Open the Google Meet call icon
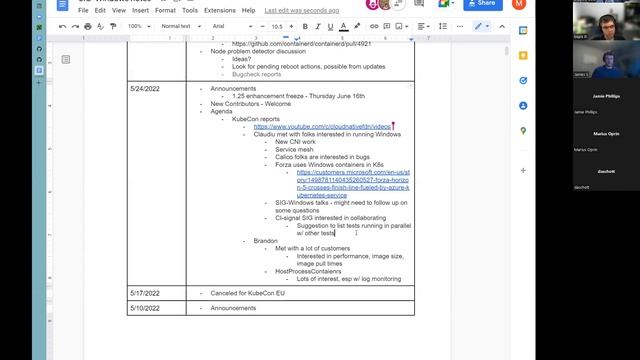The width and height of the screenshot is (640, 360). point(445,4)
